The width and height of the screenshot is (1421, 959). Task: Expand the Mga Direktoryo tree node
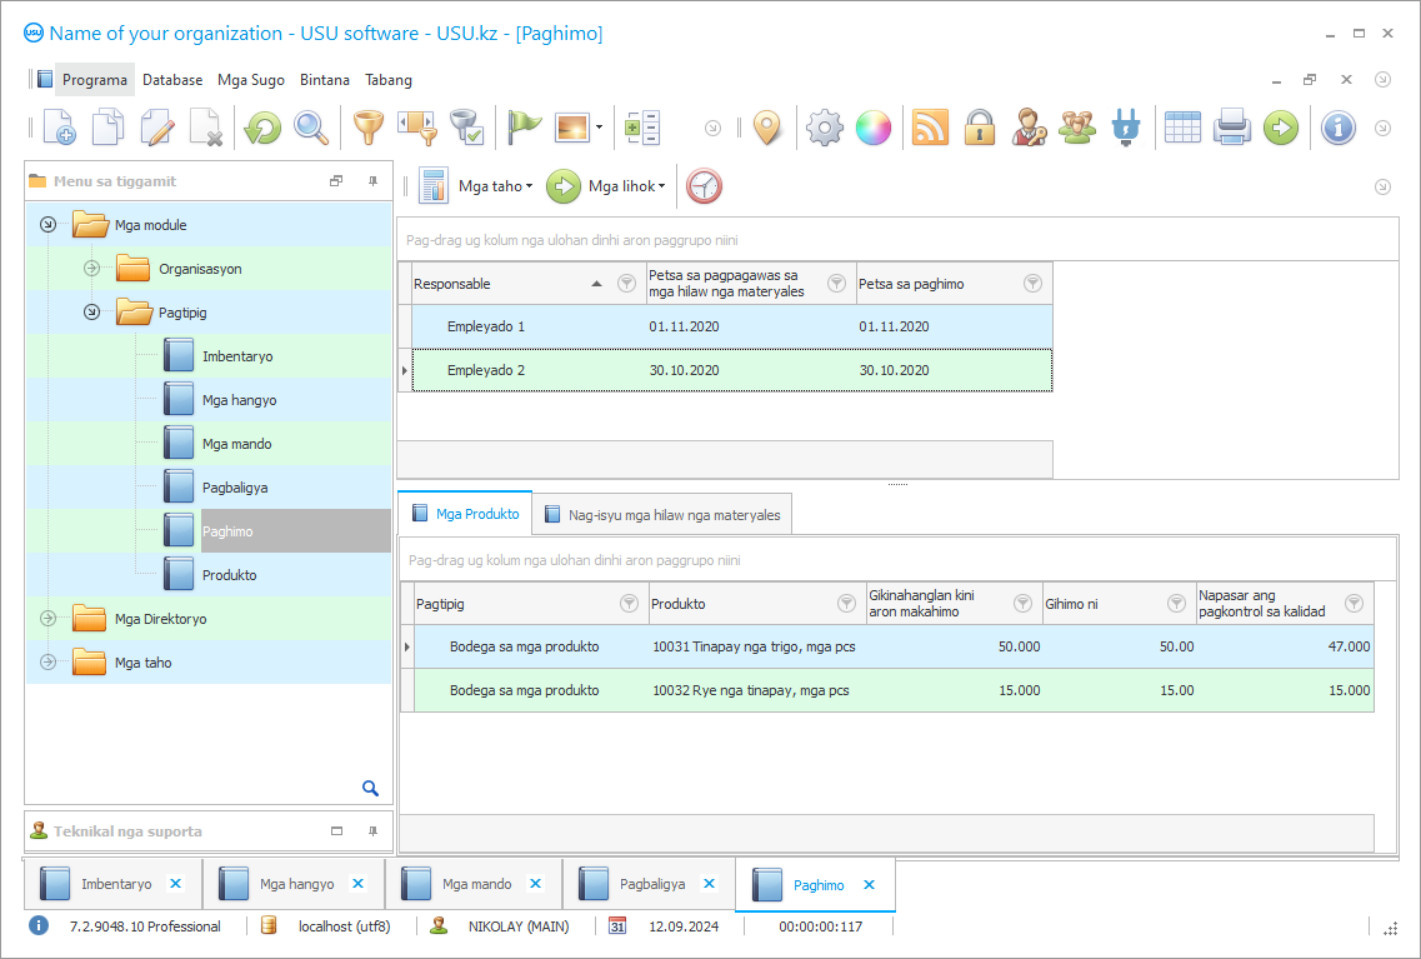[48, 618]
